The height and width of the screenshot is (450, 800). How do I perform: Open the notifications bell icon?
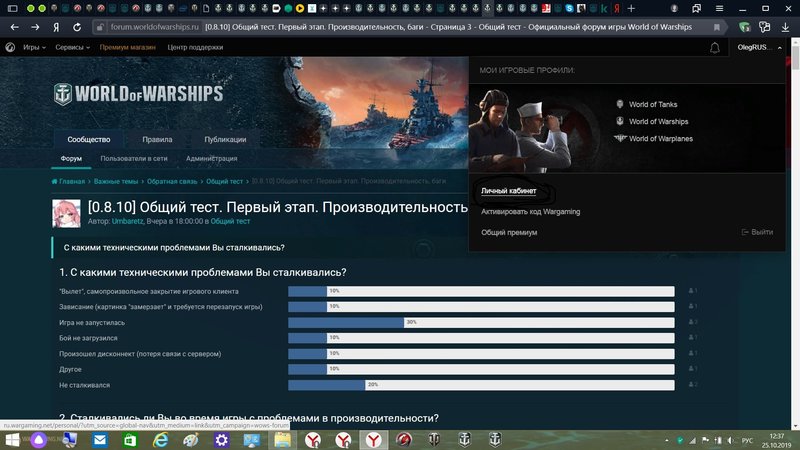715,47
